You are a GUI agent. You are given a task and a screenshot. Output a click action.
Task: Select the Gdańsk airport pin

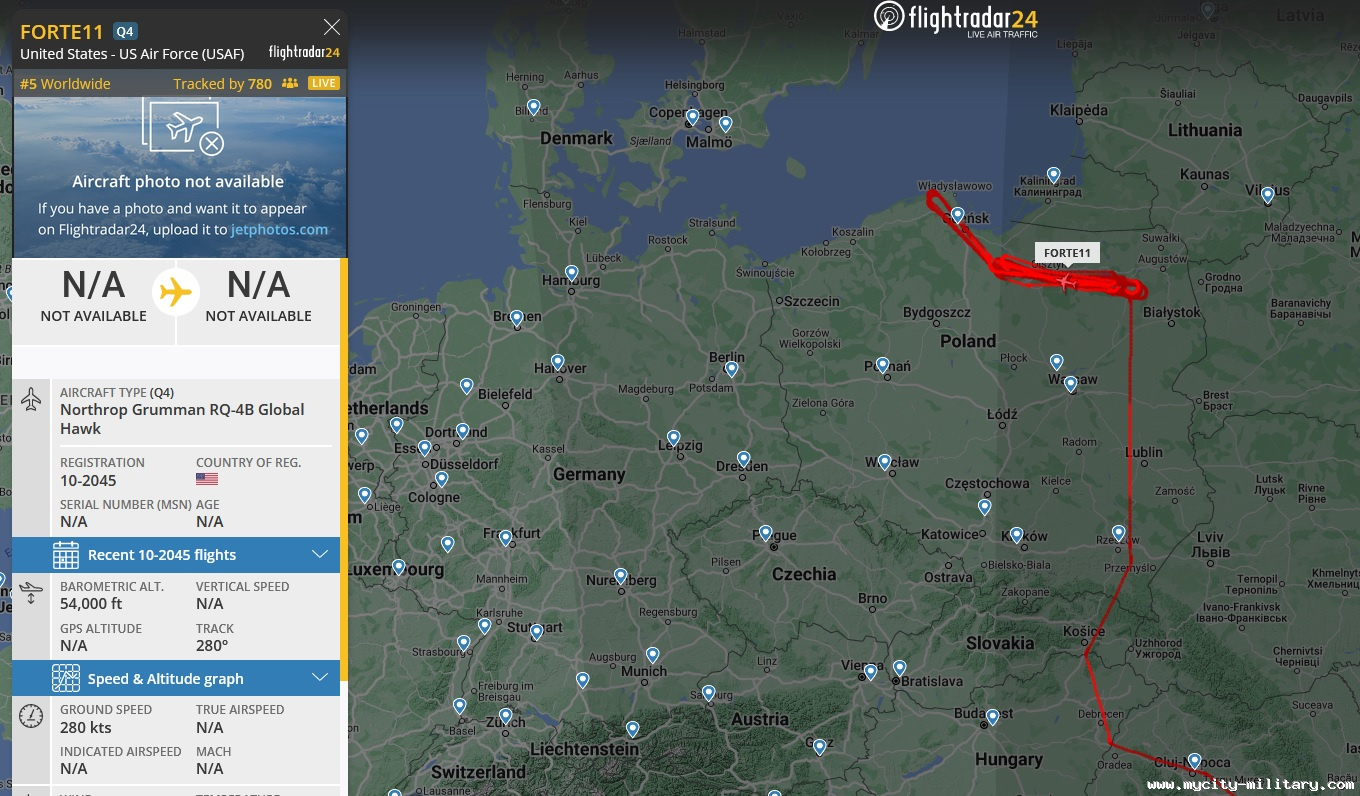coord(957,214)
